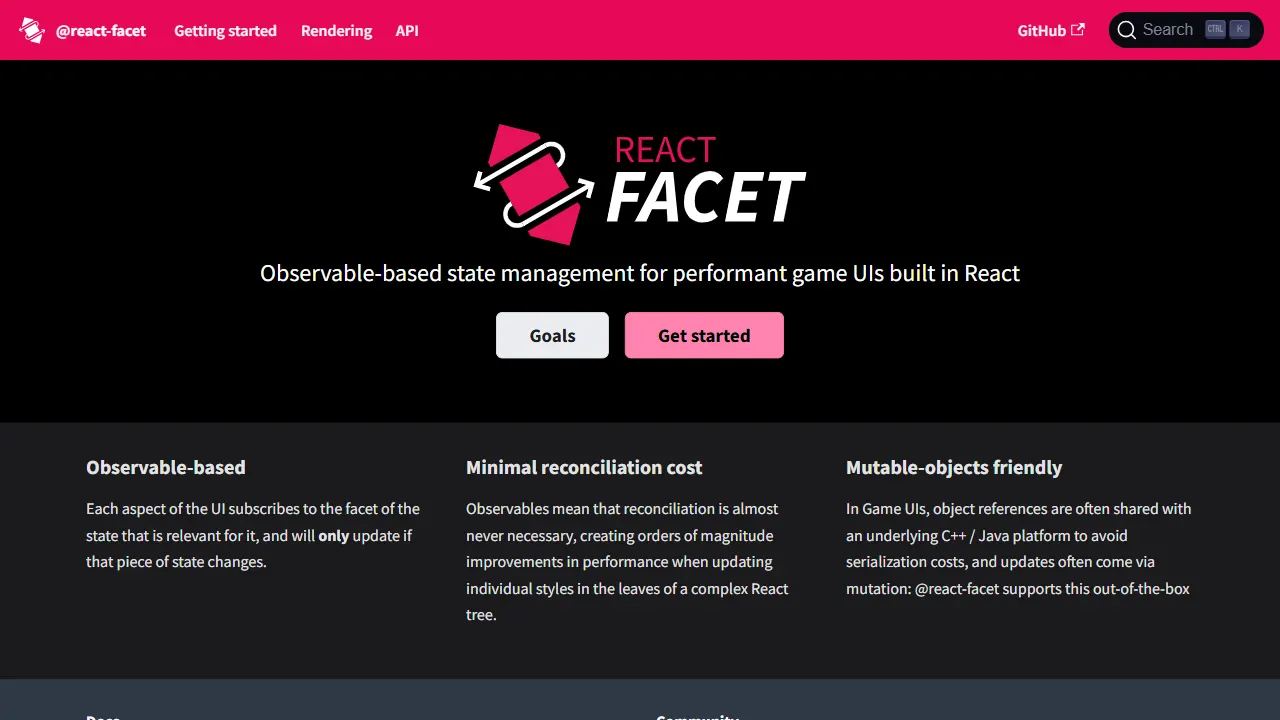Image resolution: width=1280 pixels, height=720 pixels.
Task: Click the text "individual styles in the leaves of a complex React"
Action: pyautogui.click(x=627, y=589)
